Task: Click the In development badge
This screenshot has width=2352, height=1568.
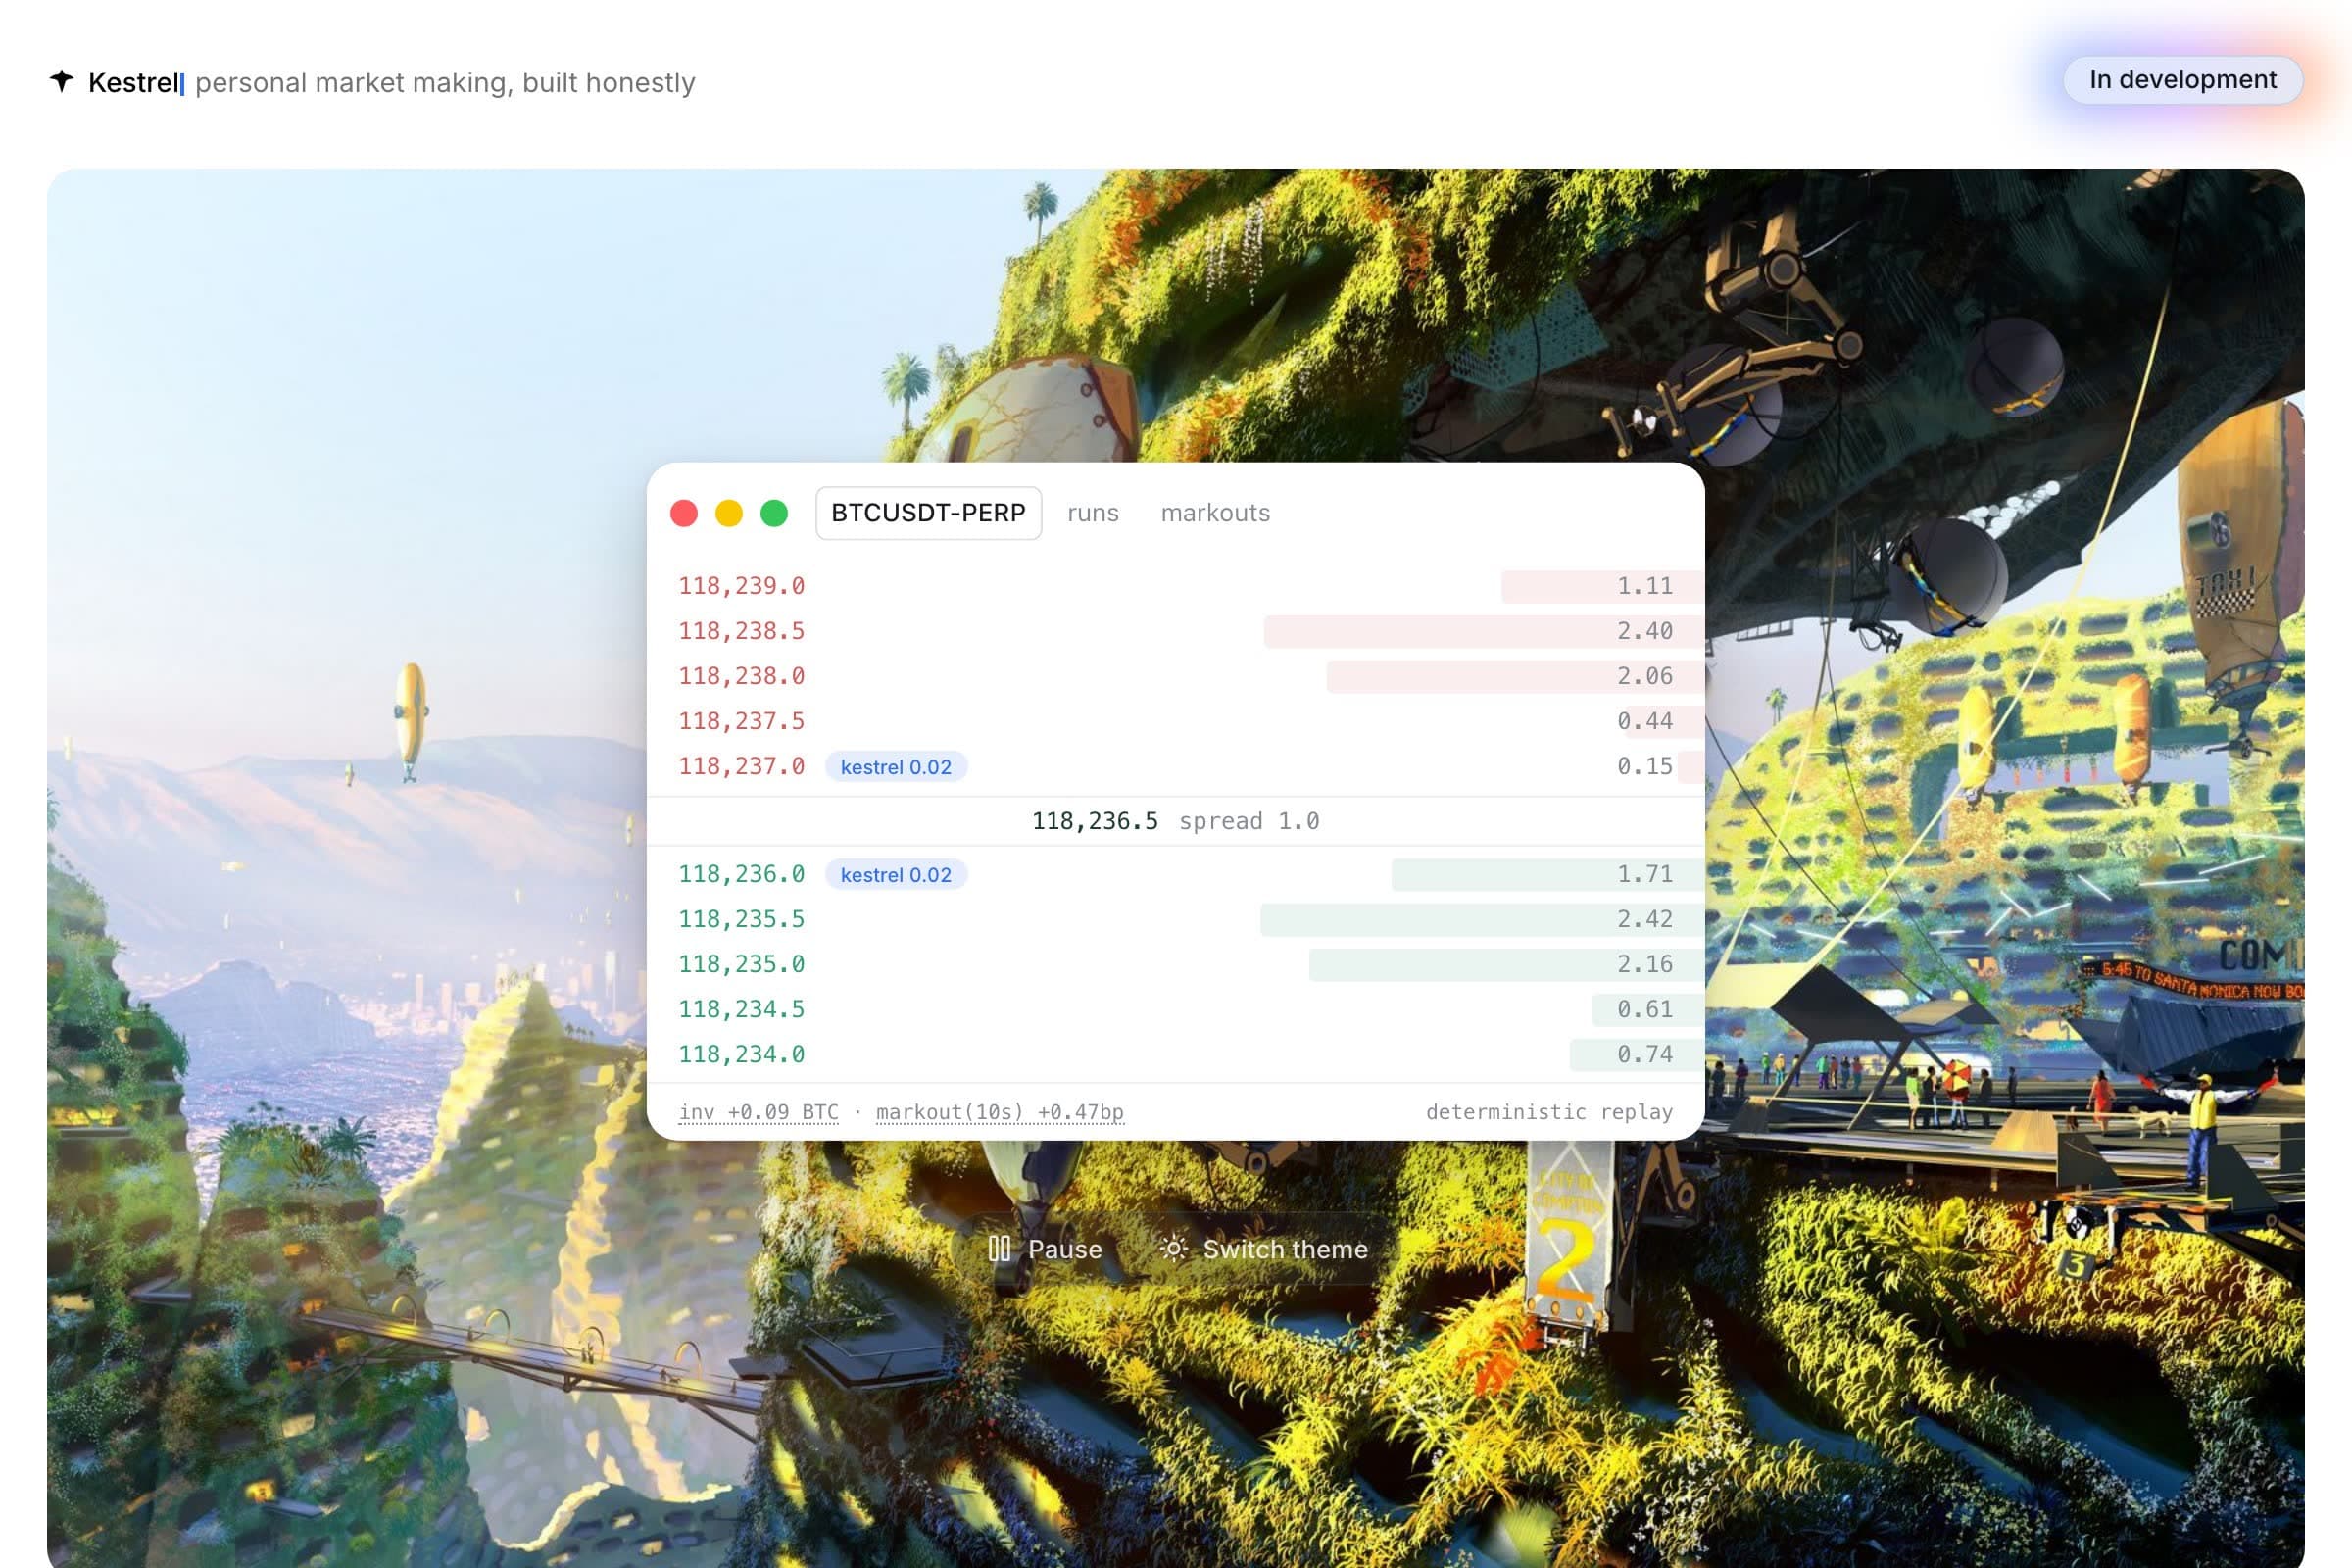Action: point(2182,80)
